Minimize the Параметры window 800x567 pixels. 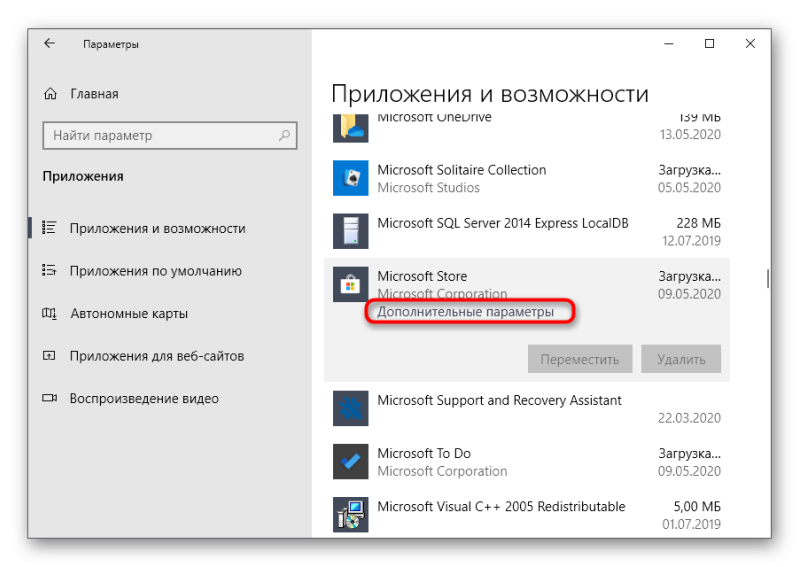click(x=669, y=44)
